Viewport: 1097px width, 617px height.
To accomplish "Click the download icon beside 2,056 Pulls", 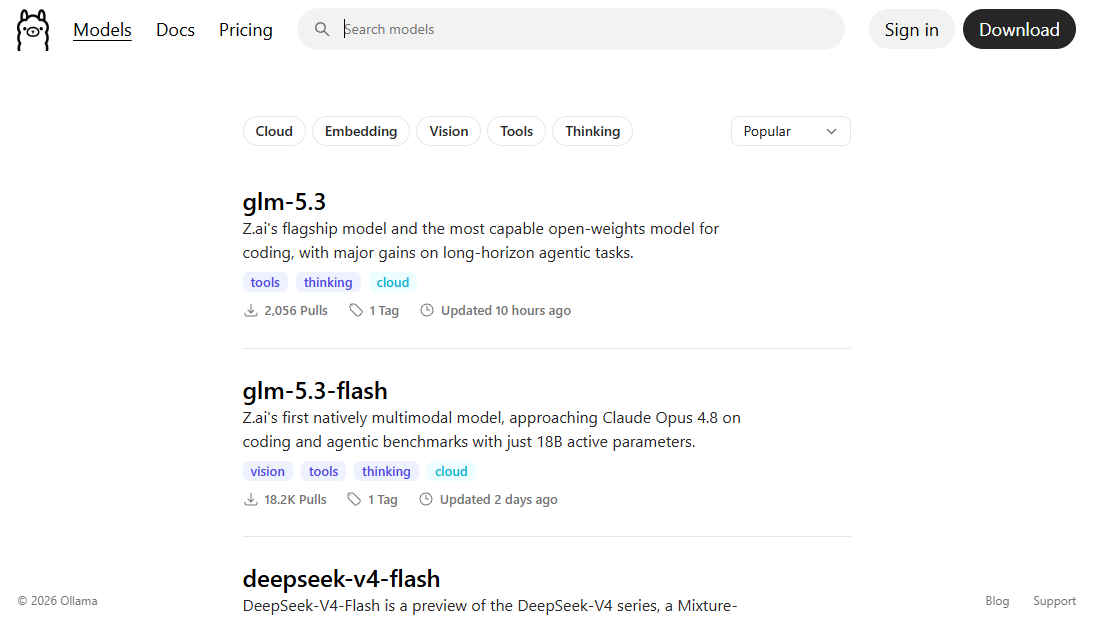I will coord(250,311).
